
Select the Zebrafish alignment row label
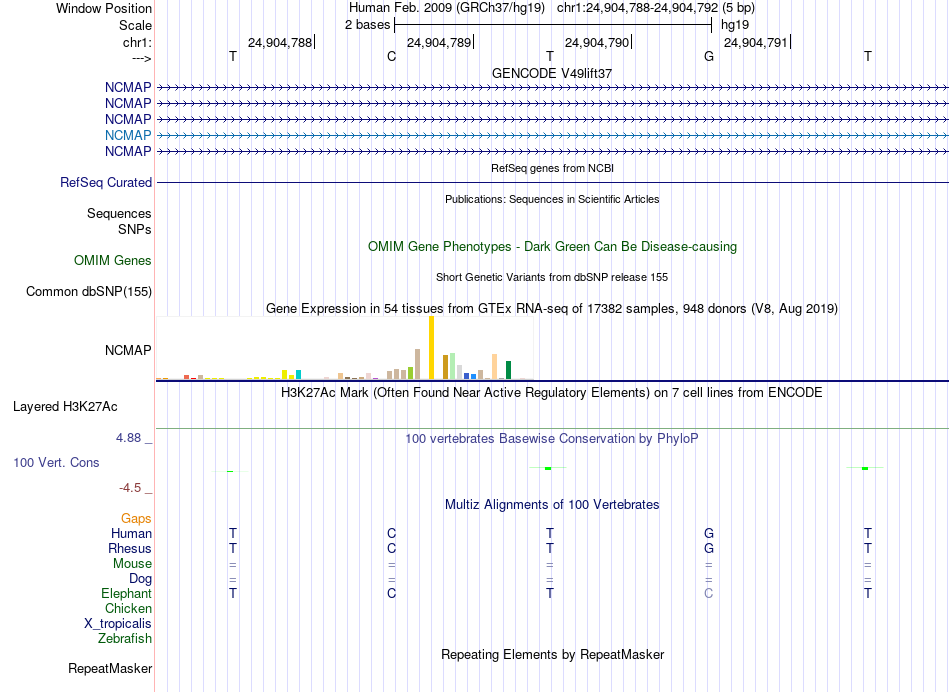pos(125,638)
